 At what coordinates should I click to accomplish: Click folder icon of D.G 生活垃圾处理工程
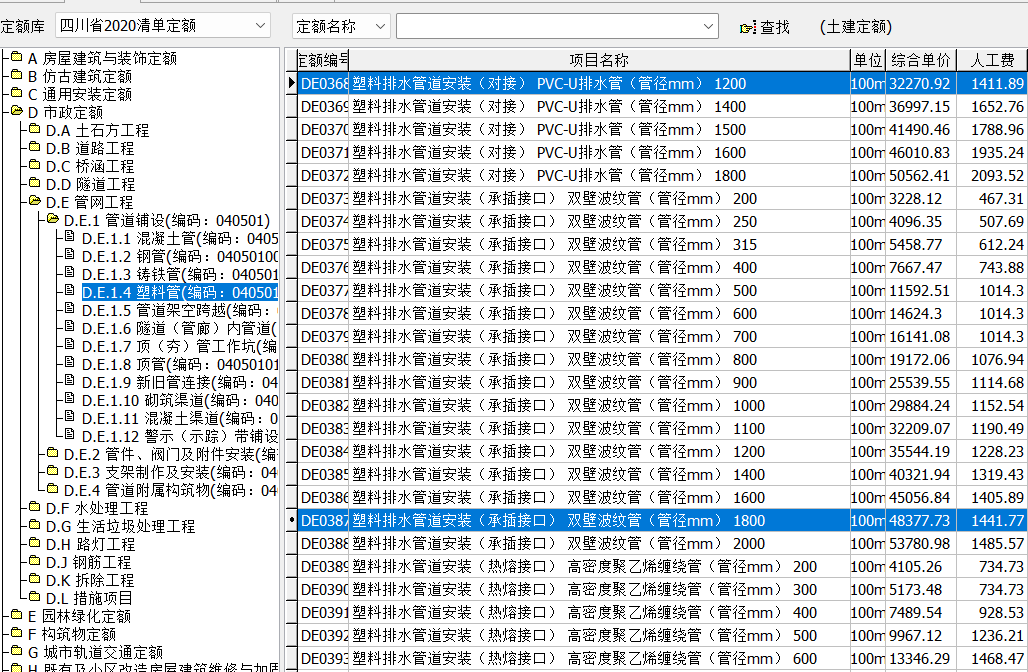tap(35, 525)
